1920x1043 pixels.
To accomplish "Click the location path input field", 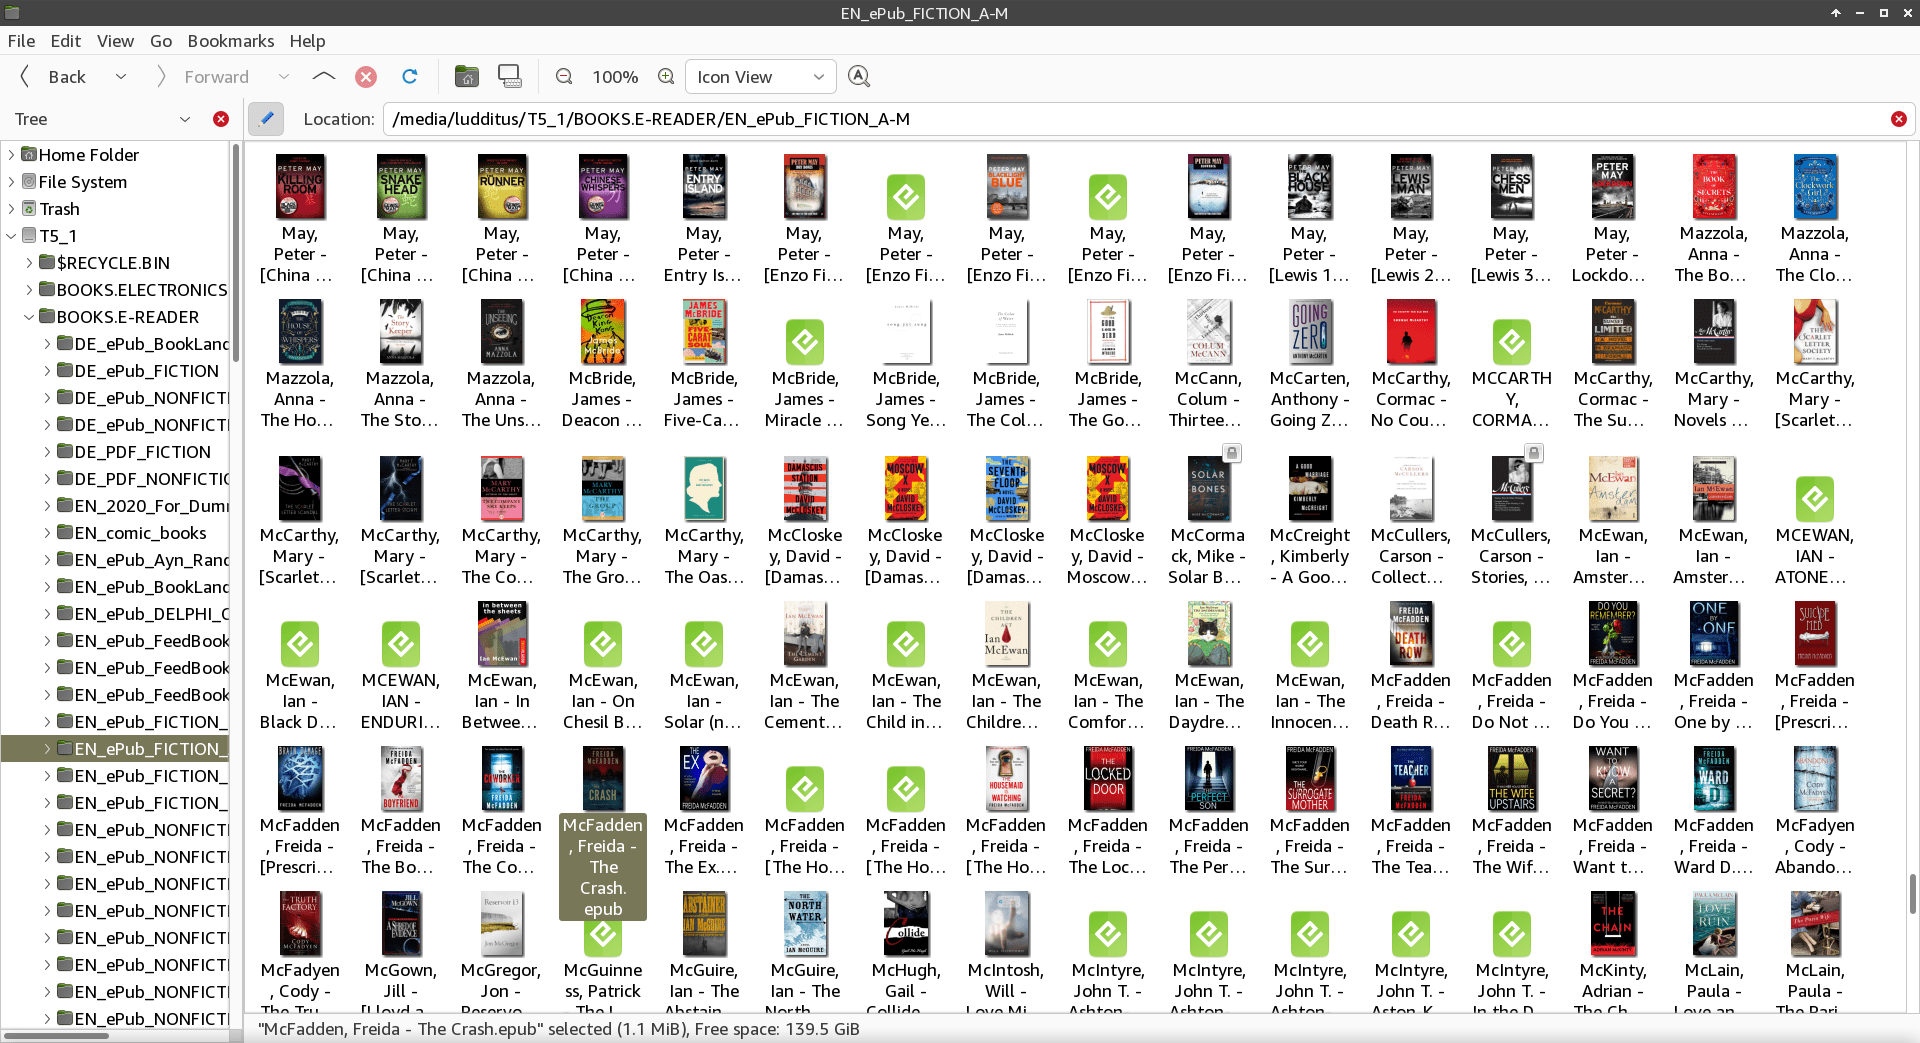I will tap(1130, 119).
